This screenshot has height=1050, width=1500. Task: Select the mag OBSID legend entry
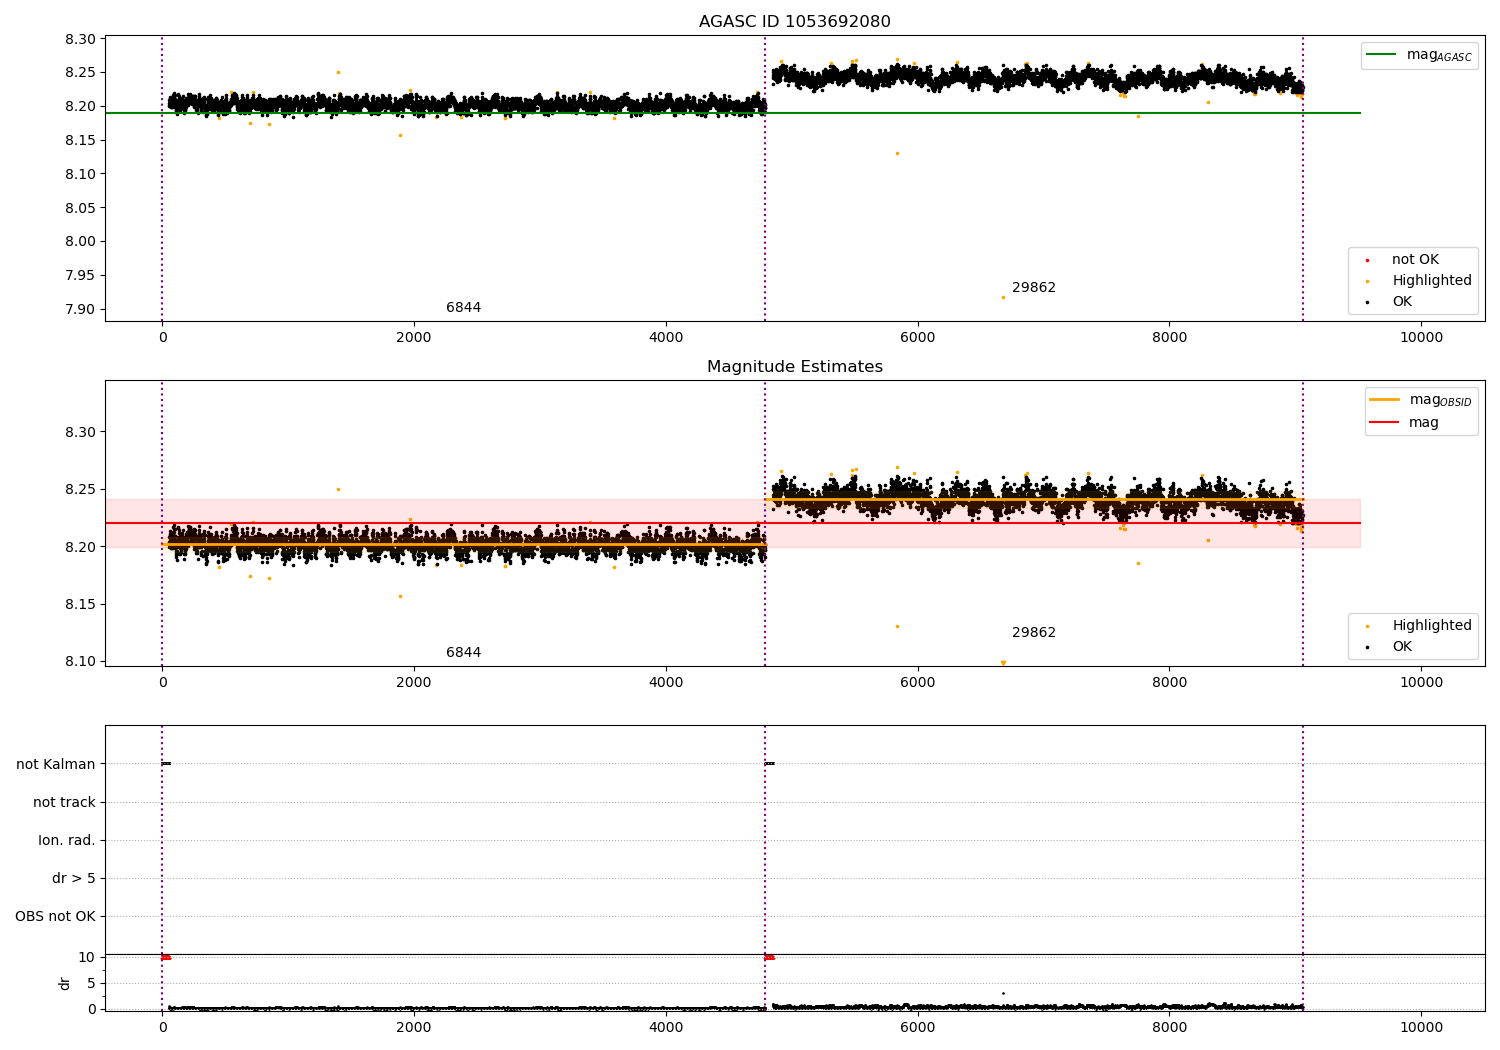[1421, 400]
